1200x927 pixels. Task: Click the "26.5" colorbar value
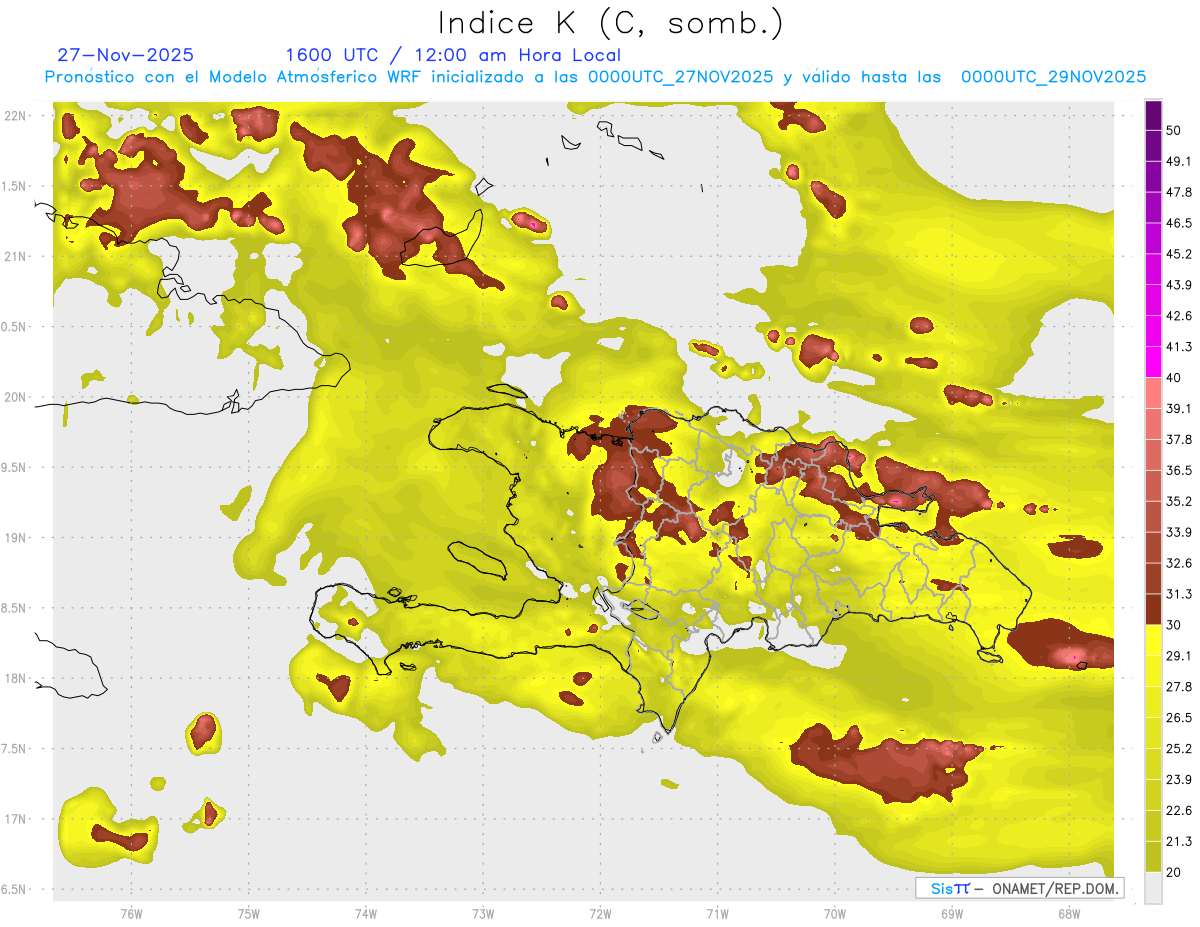(x=1179, y=718)
